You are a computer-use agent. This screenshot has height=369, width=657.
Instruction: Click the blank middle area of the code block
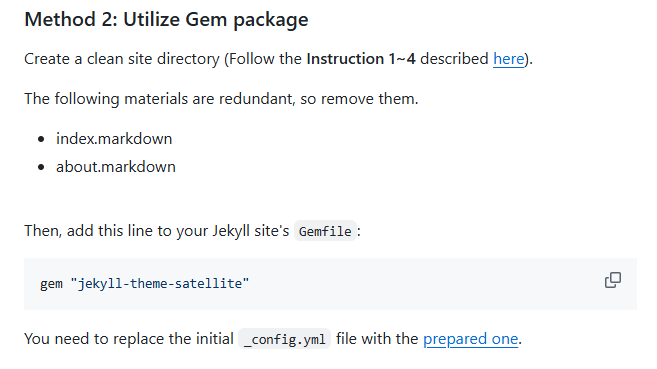tap(419, 284)
